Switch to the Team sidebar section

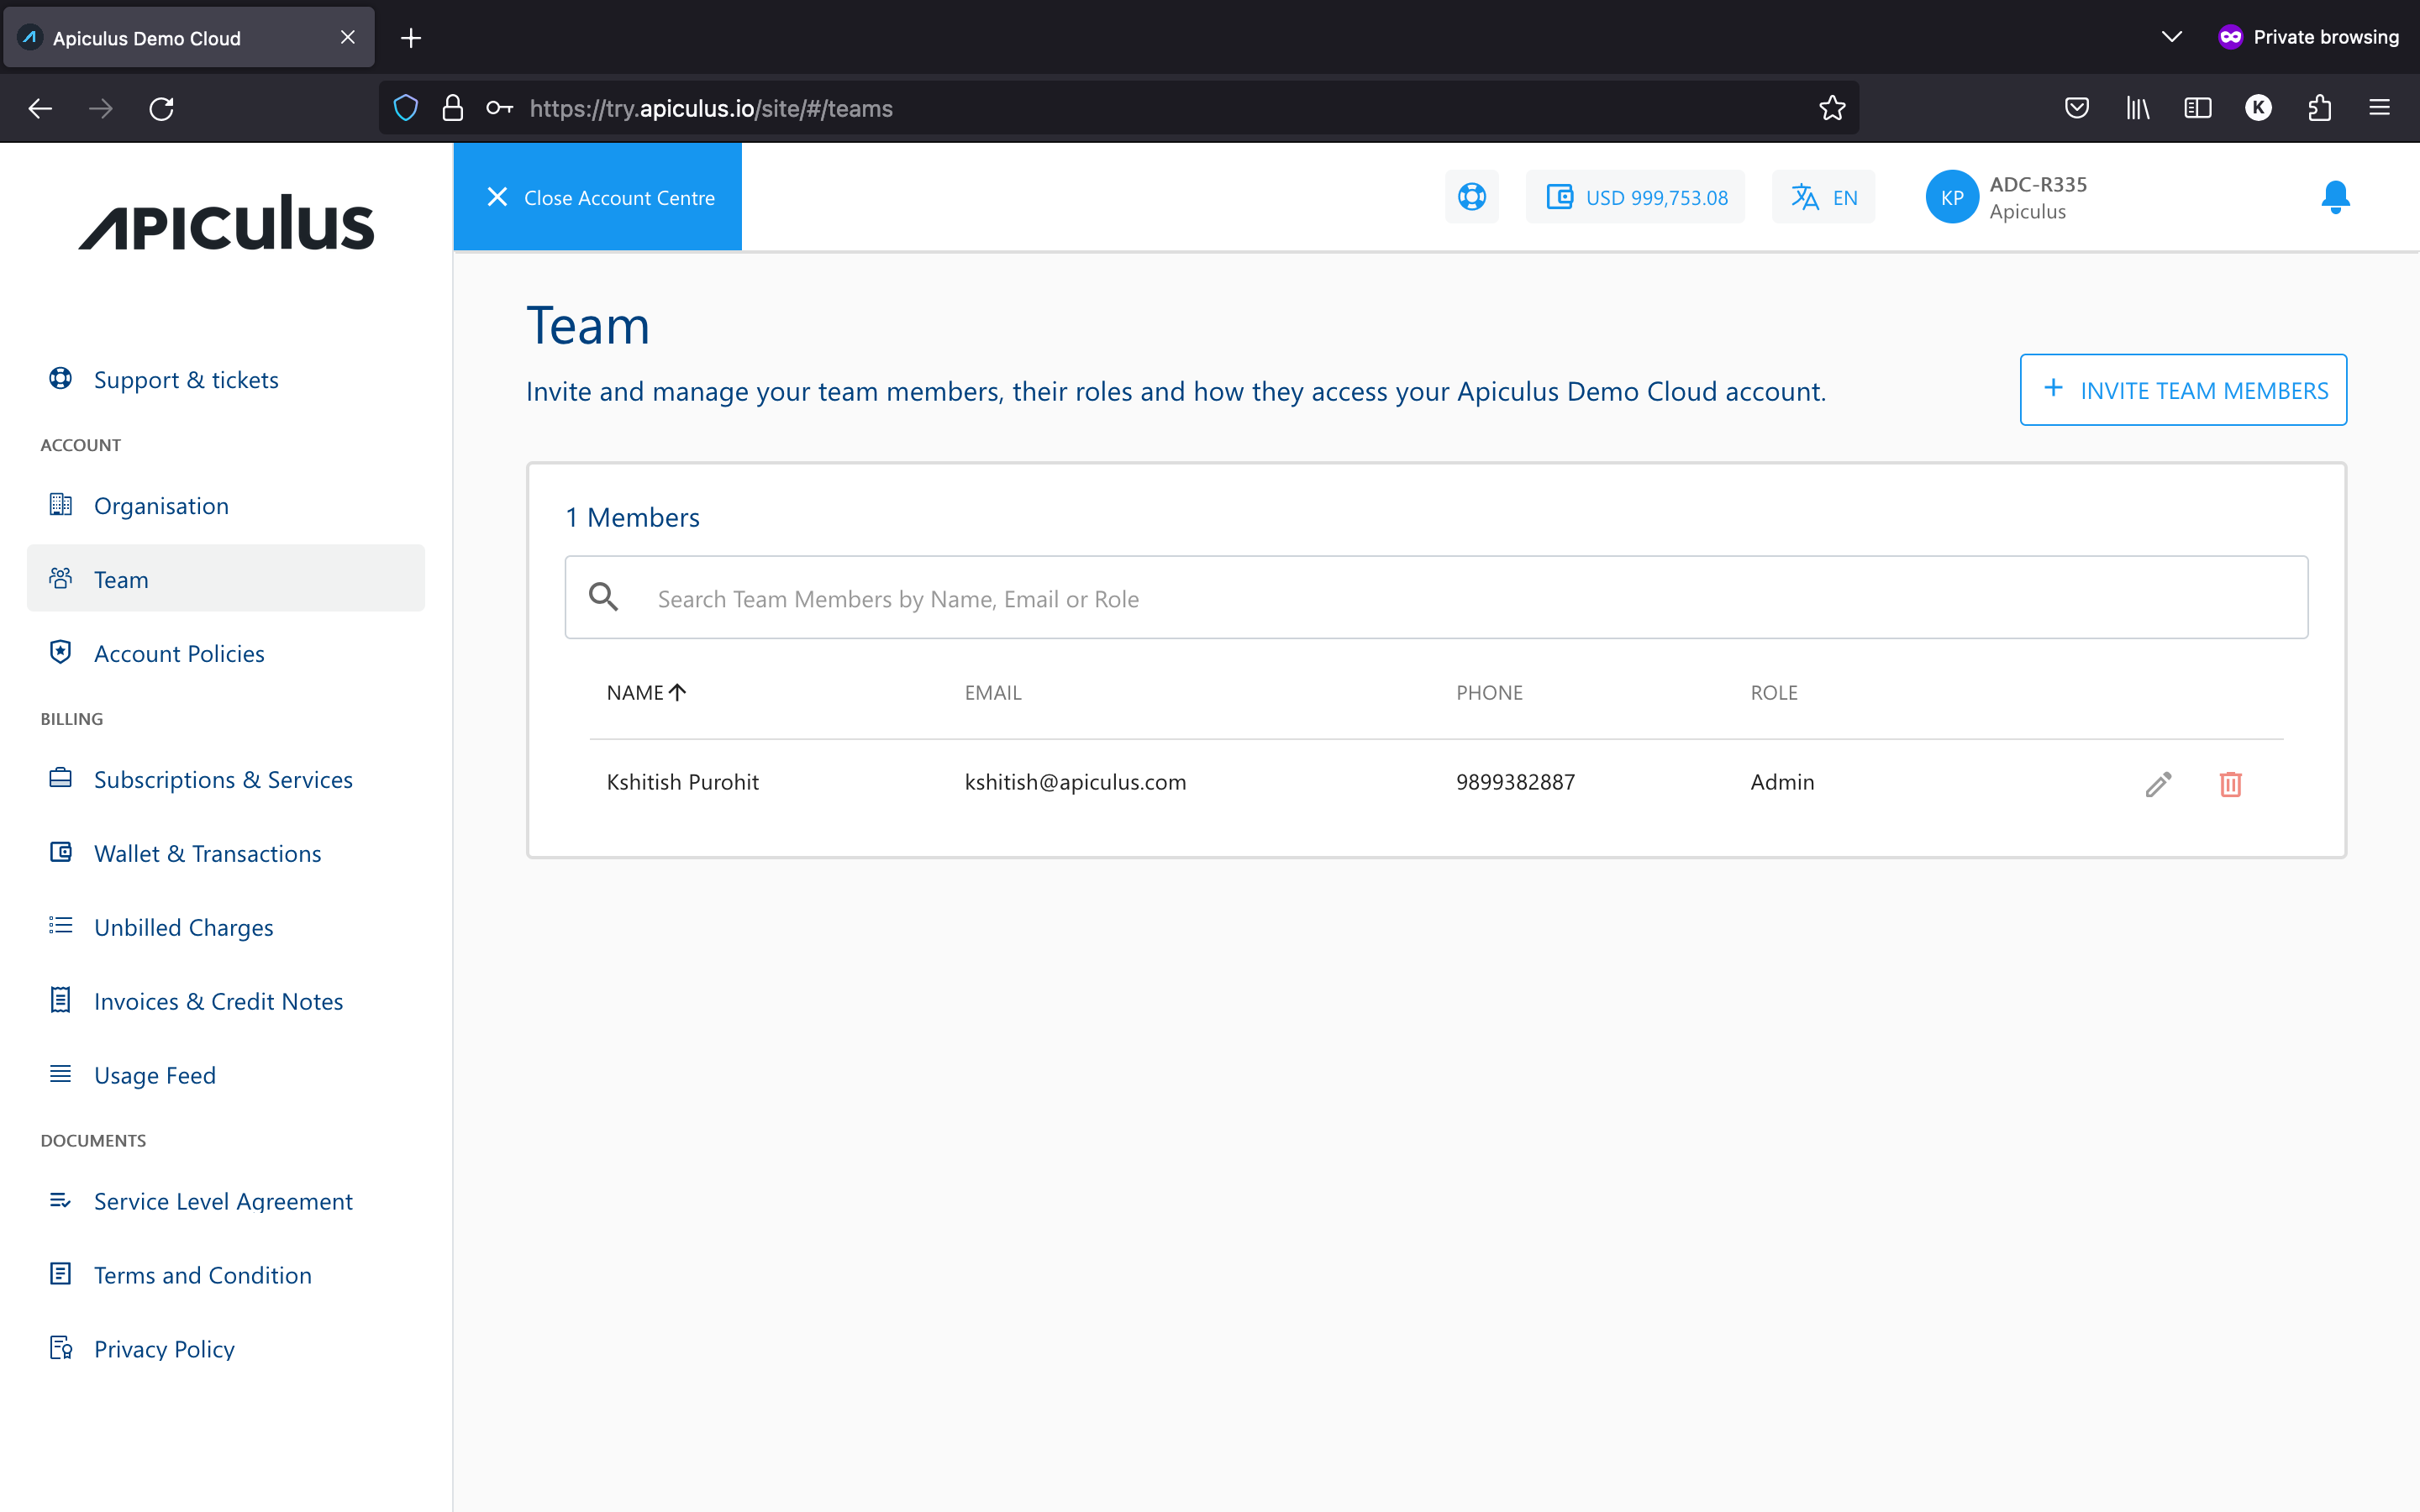coord(120,579)
